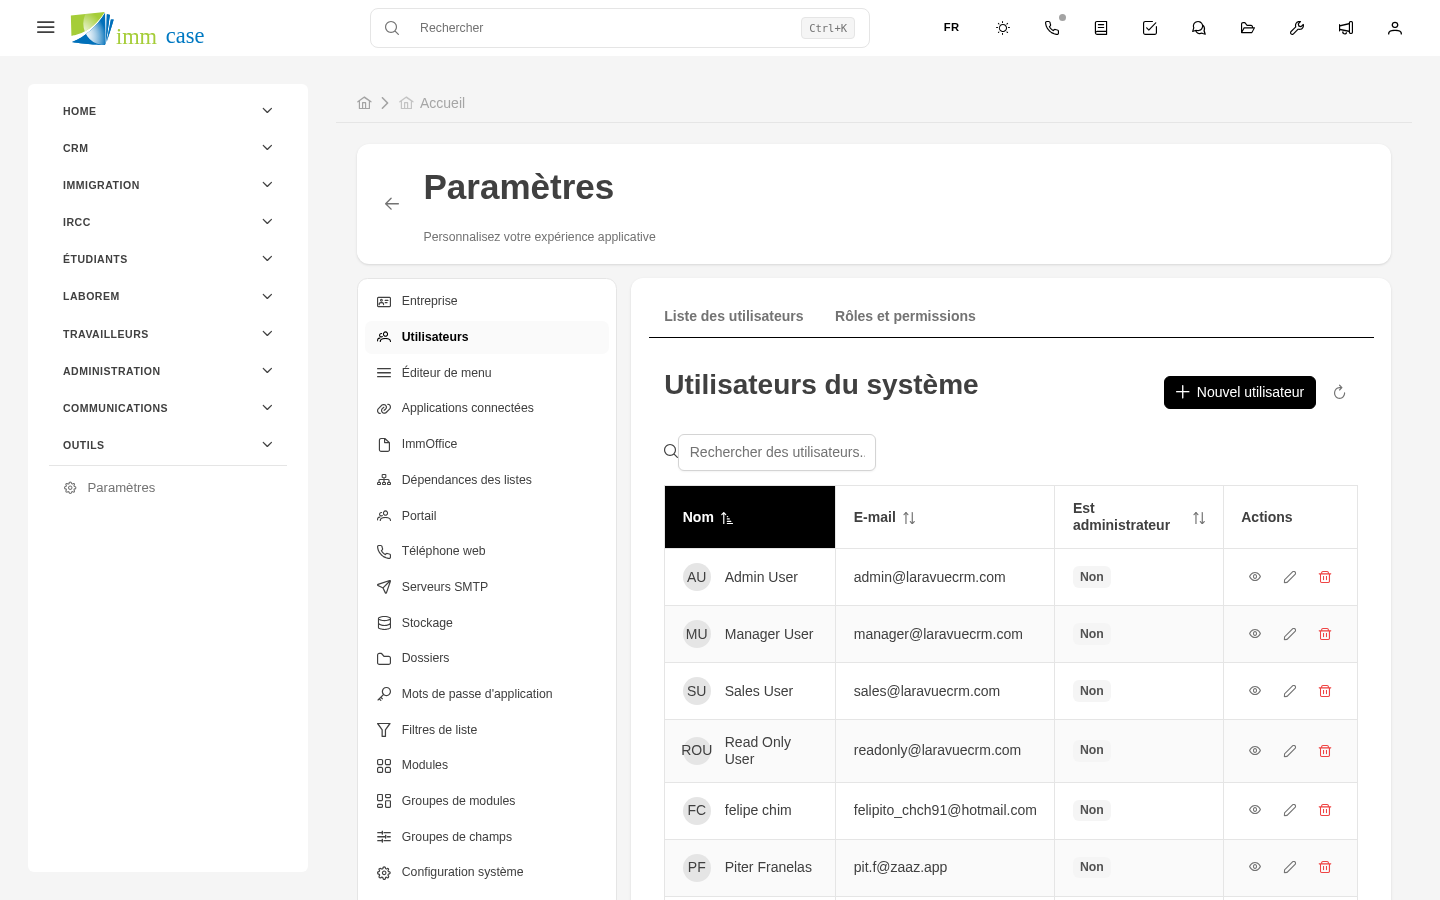Image resolution: width=1440 pixels, height=900 pixels.
Task: Edit Piter Franelas with pencil icon
Action: [1290, 867]
